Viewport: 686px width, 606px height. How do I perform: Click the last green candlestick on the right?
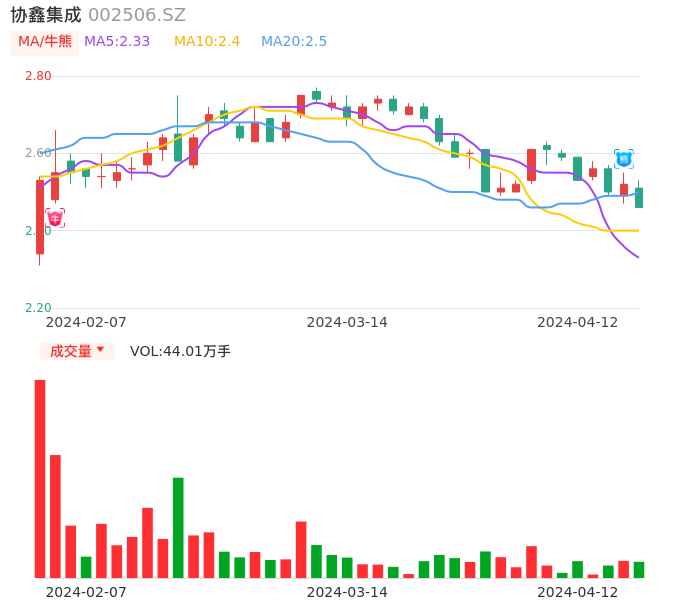[x=639, y=197]
